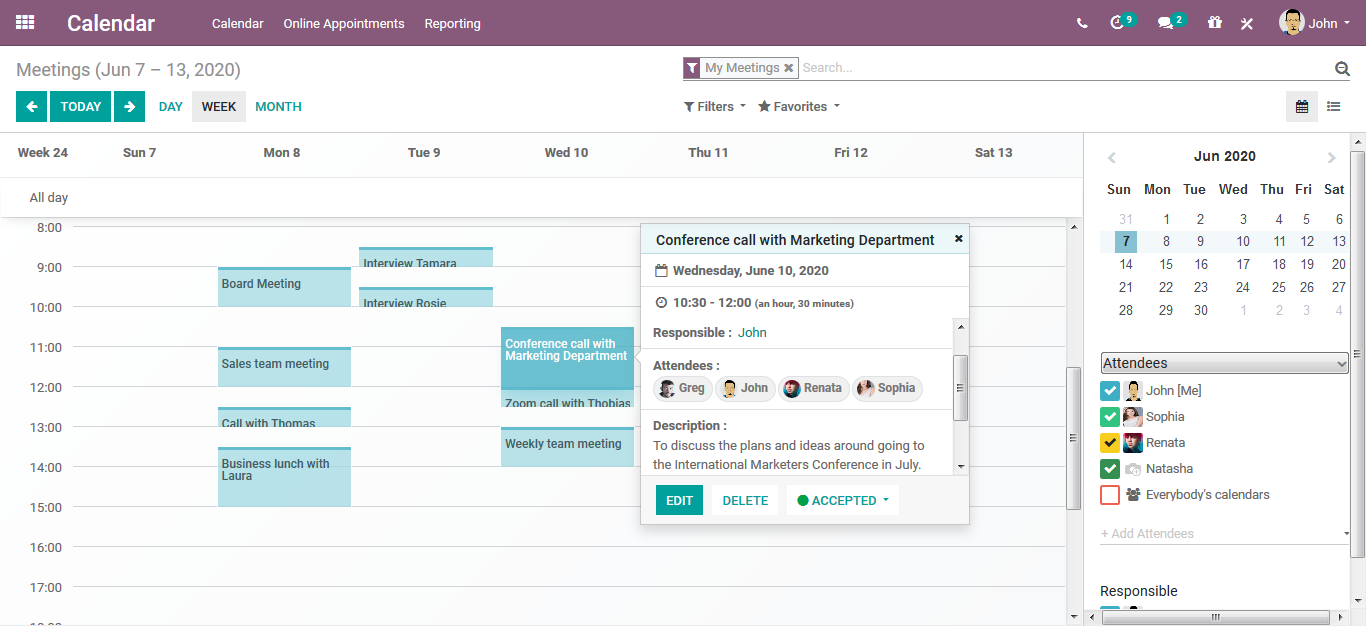Open Online Appointments menu
The height and width of the screenshot is (626, 1366).
[344, 23]
